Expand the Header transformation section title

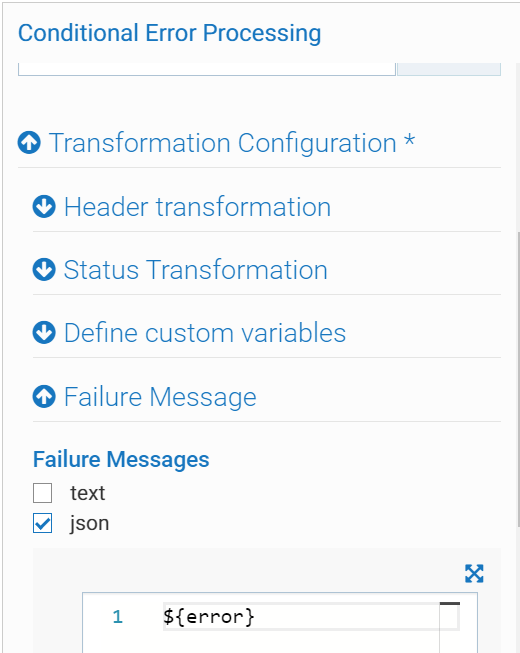tap(197, 207)
